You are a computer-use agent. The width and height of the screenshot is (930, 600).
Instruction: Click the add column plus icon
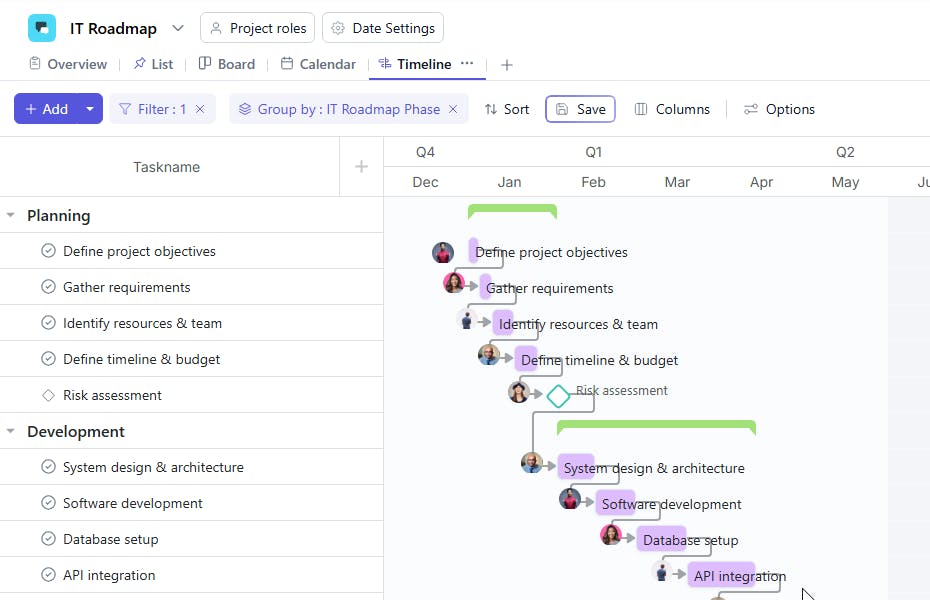(x=362, y=167)
